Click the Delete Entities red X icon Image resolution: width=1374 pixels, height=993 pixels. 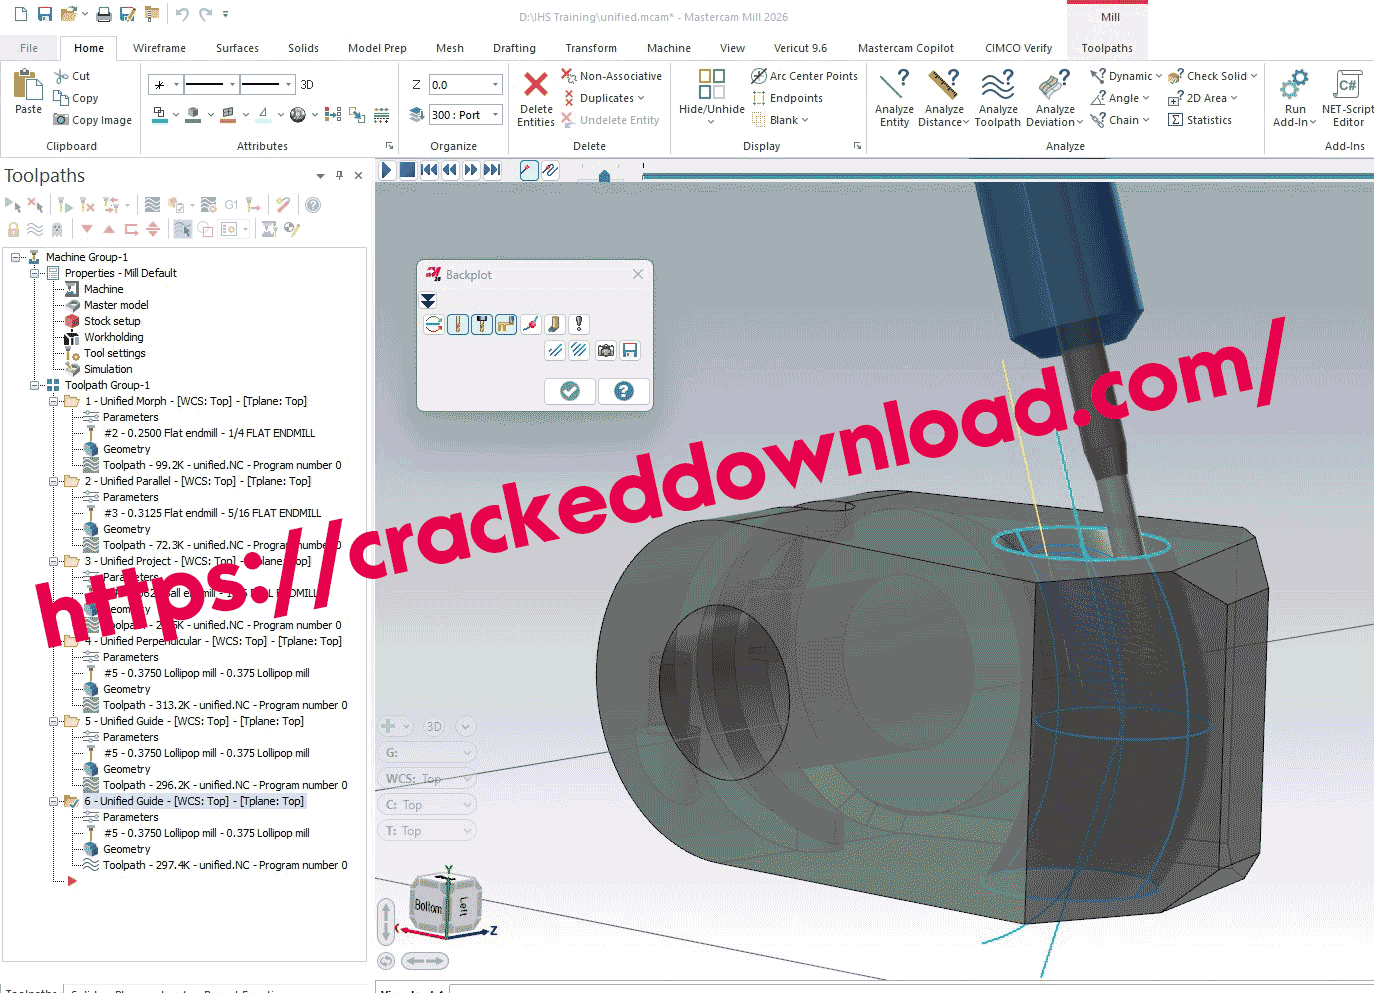(536, 85)
